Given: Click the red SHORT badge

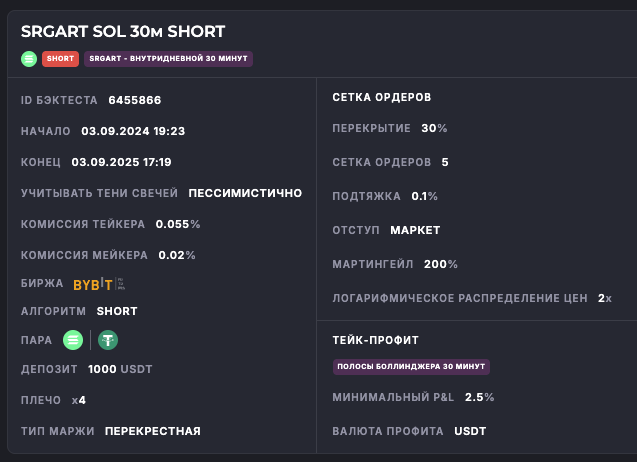Looking at the screenshot, I should [60, 59].
